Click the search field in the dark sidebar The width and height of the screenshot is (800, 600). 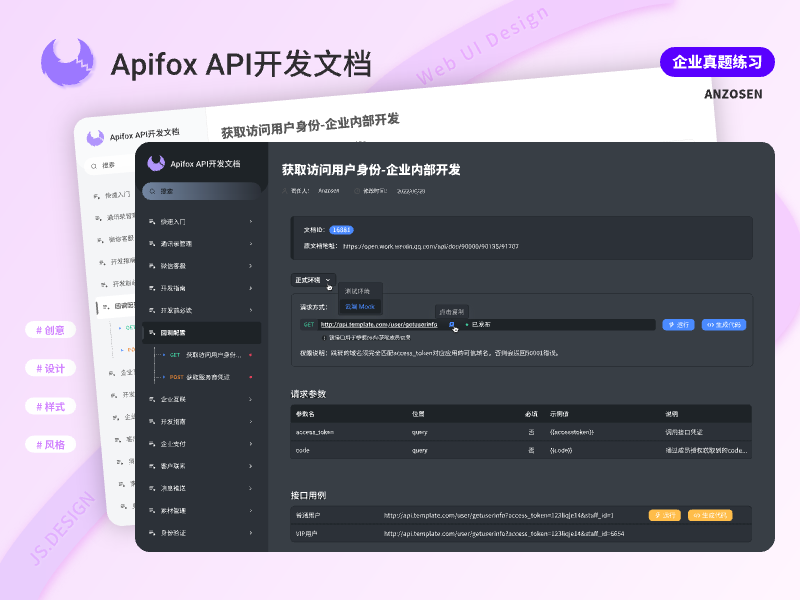click(x=202, y=191)
